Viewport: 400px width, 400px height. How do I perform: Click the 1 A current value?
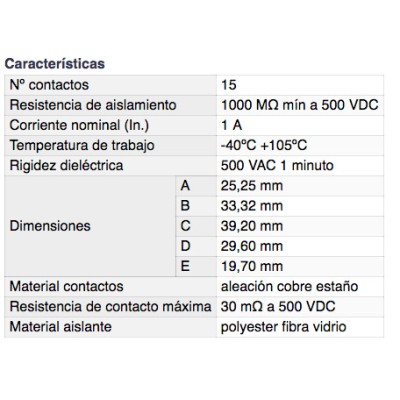pos(232,125)
